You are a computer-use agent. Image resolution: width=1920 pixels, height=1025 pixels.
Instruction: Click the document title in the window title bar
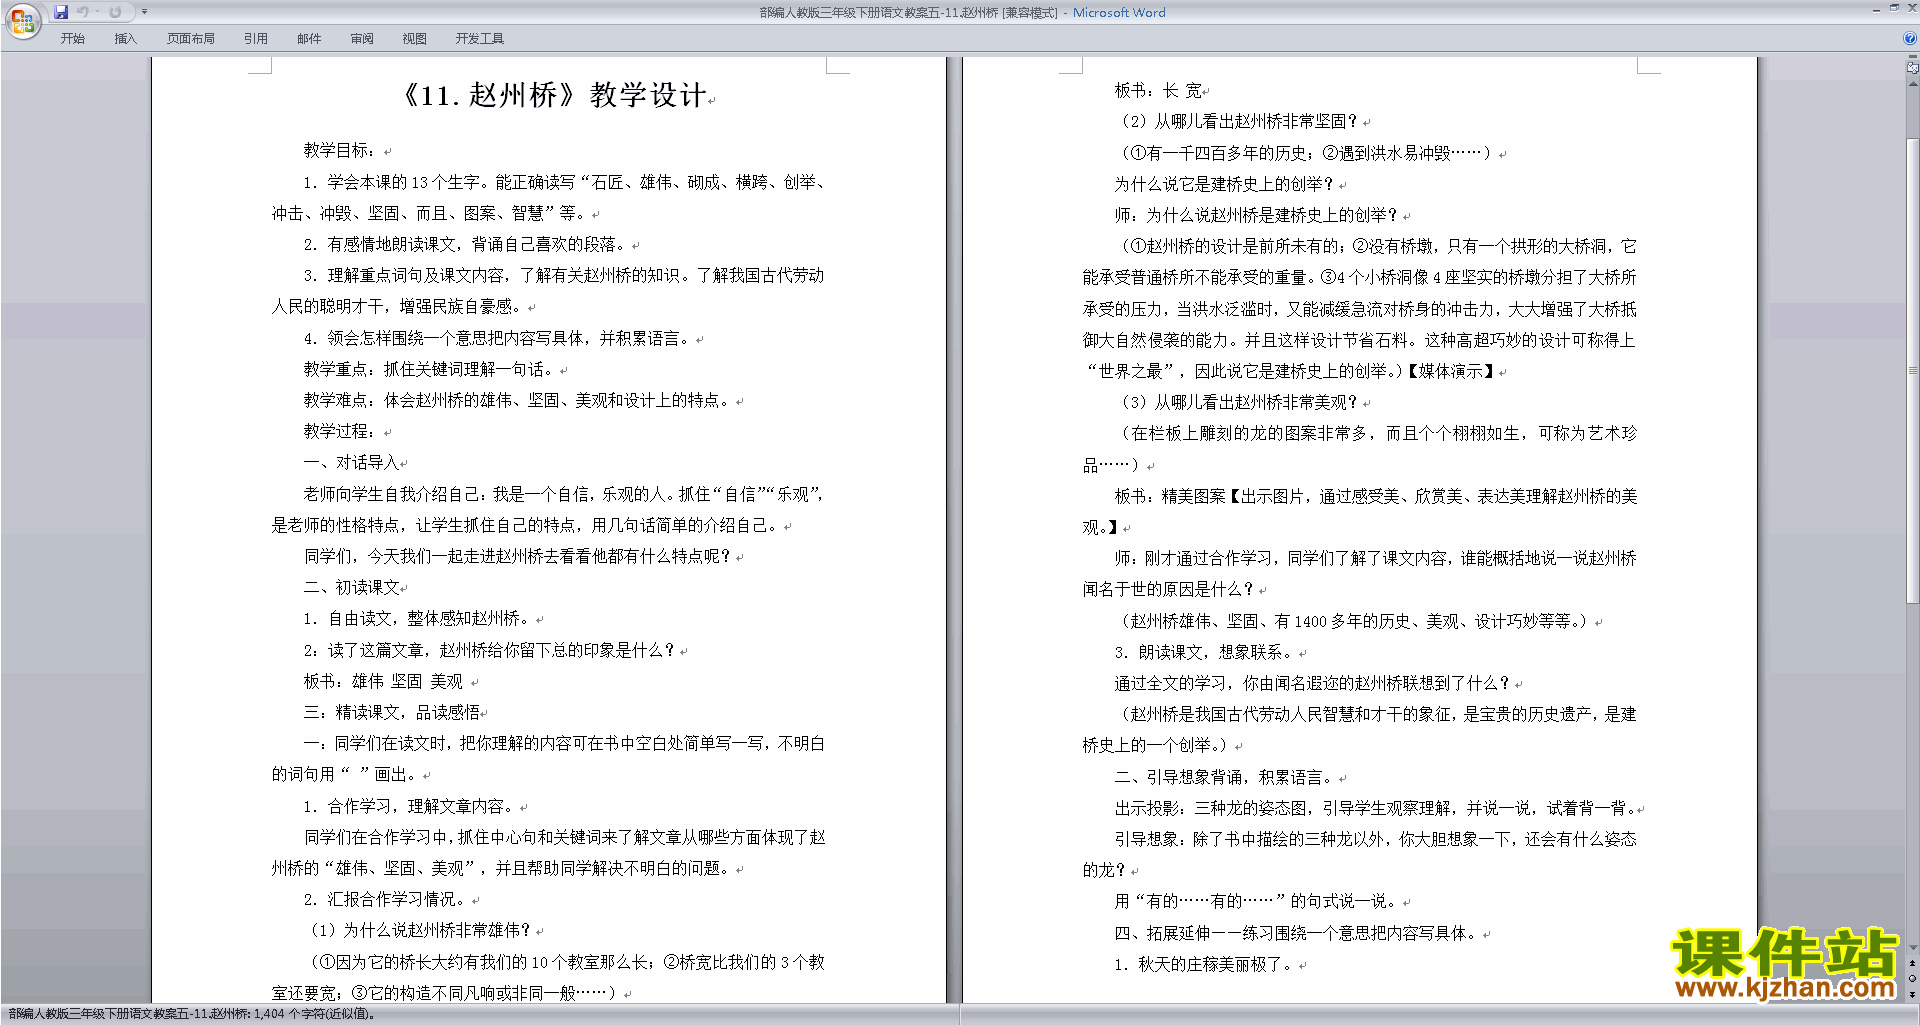[x=908, y=13]
